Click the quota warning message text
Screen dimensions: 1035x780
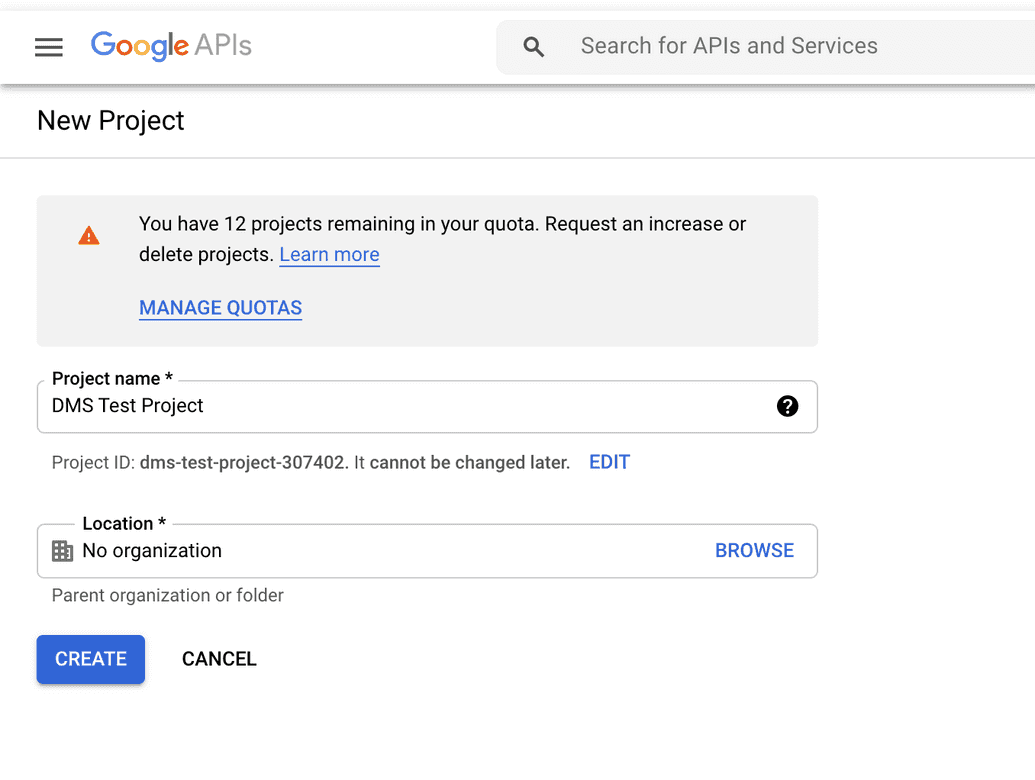442,239
